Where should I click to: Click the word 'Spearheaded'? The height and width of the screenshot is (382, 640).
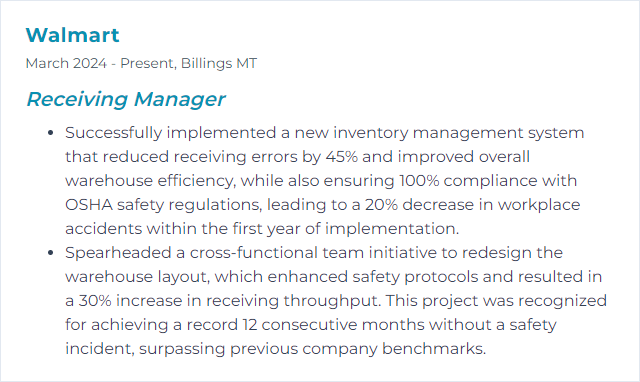[x=118, y=253]
